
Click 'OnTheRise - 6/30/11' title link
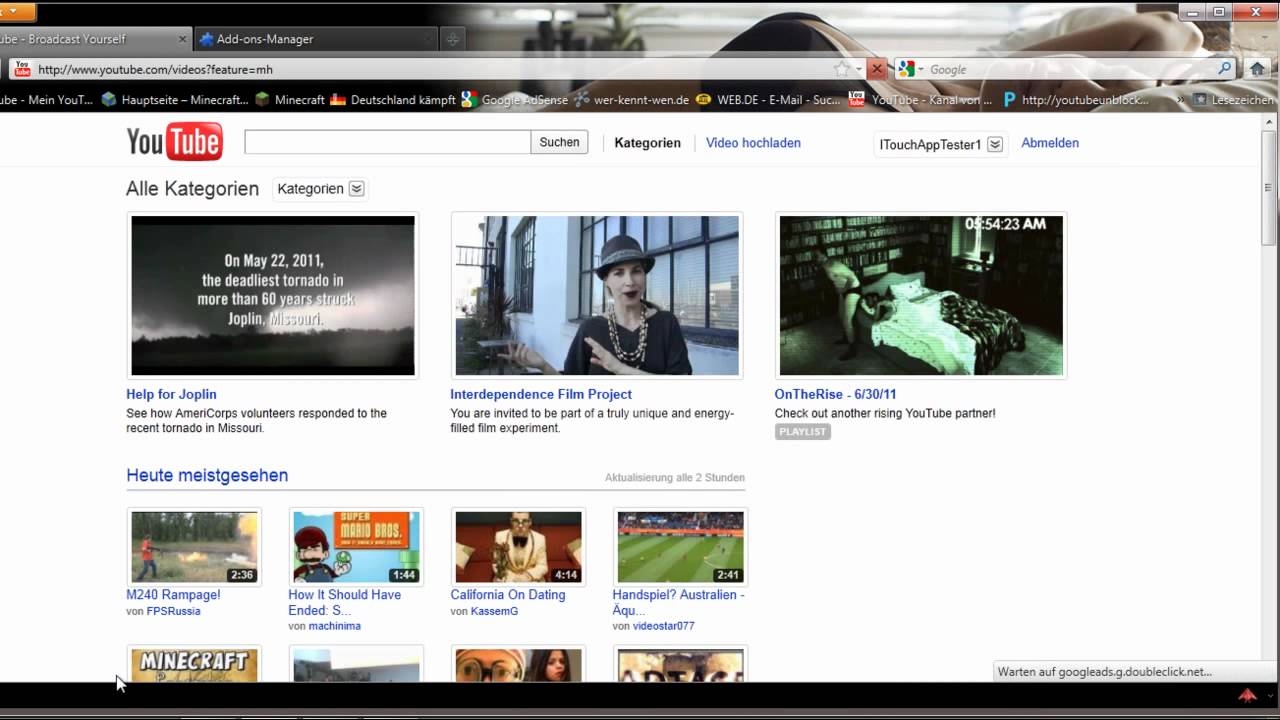click(835, 394)
